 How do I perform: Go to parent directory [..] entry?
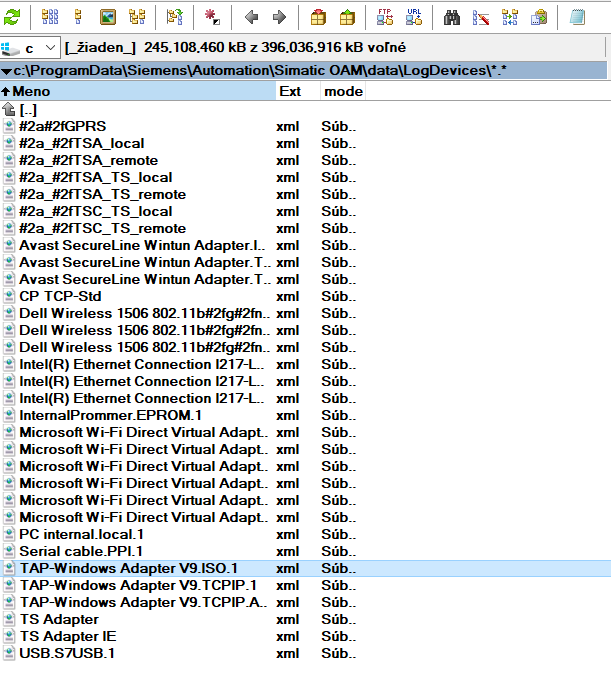point(28,110)
